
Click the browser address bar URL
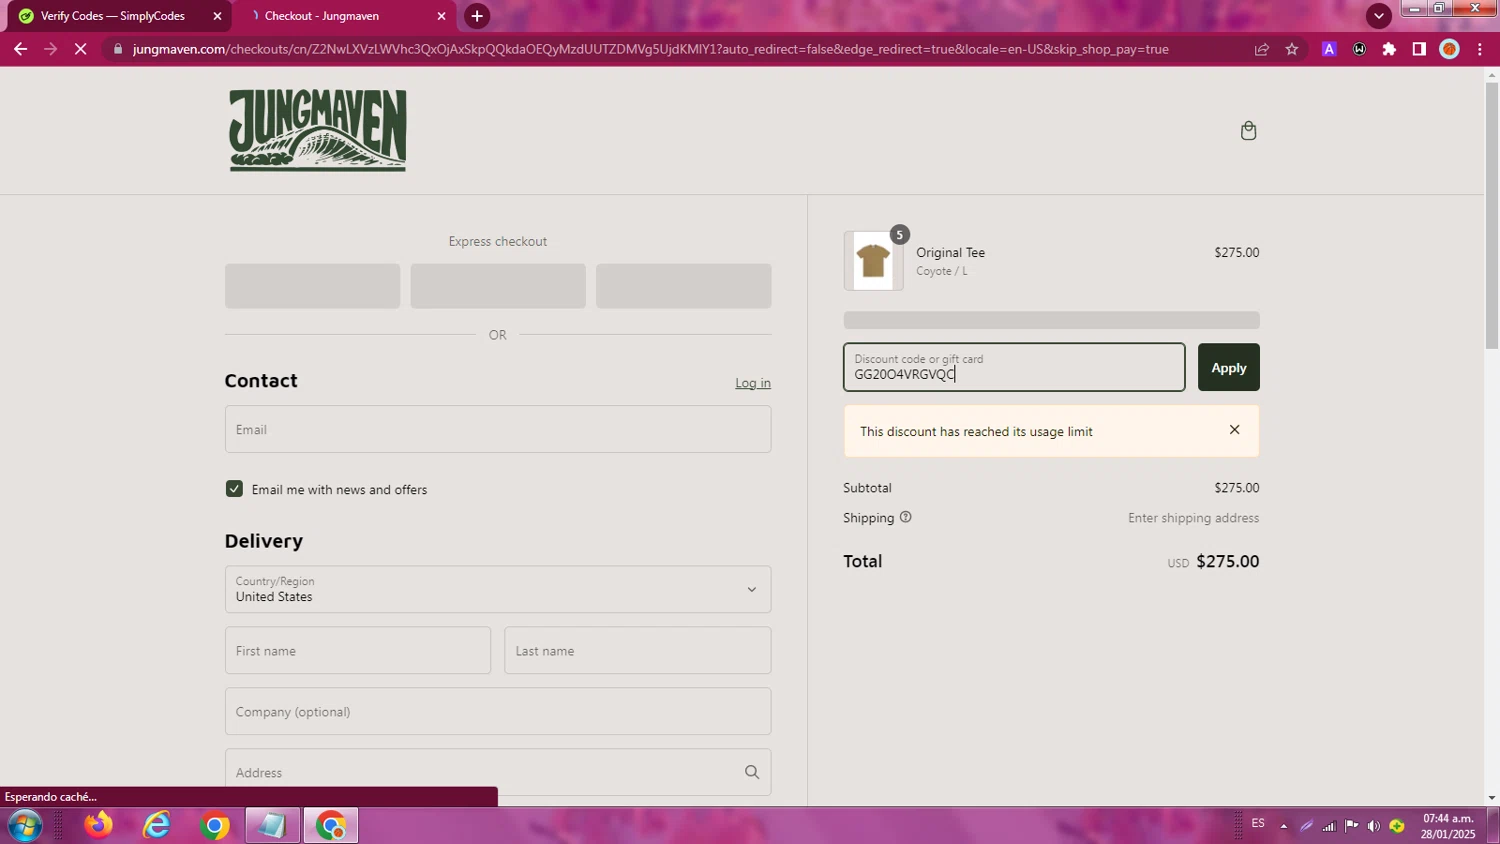click(650, 49)
